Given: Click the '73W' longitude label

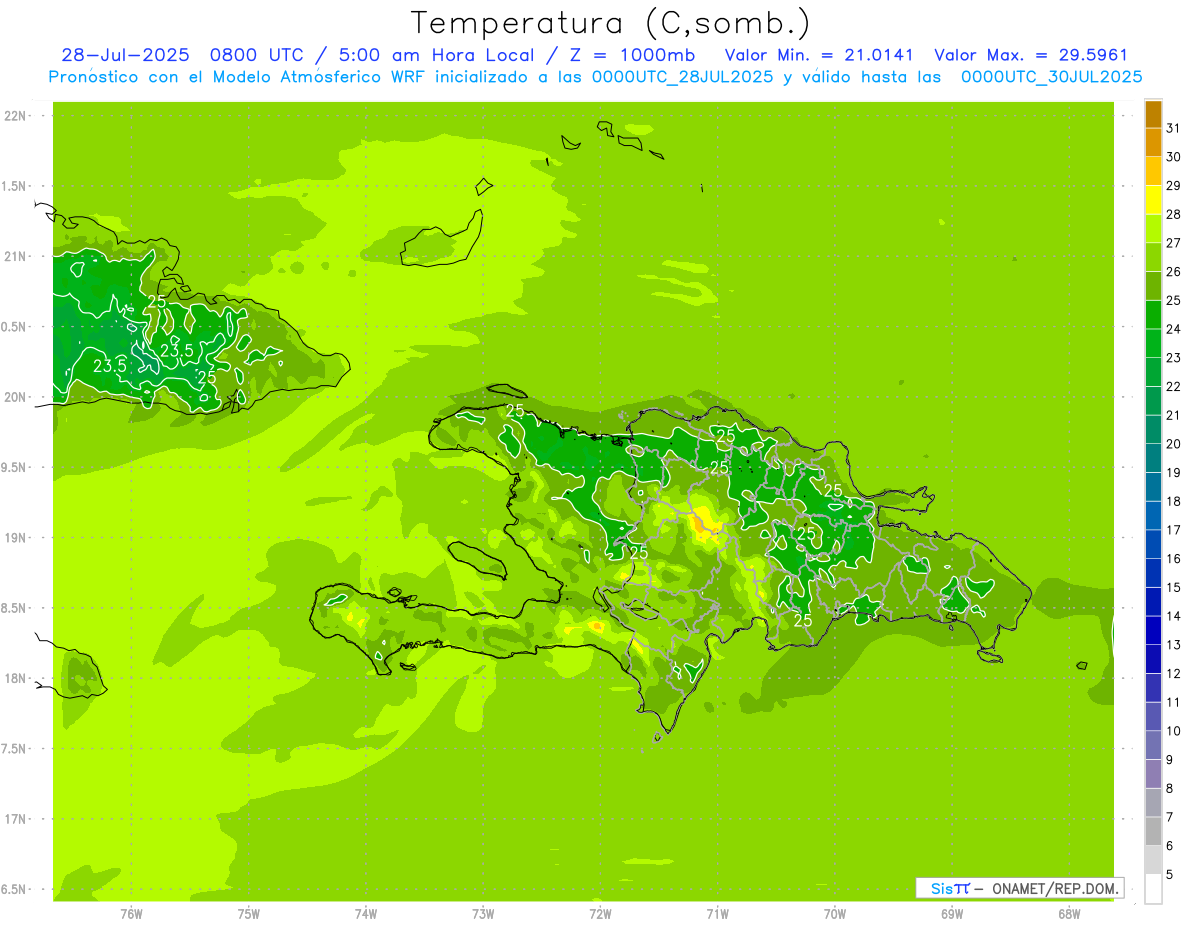Looking at the screenshot, I should (x=483, y=914).
